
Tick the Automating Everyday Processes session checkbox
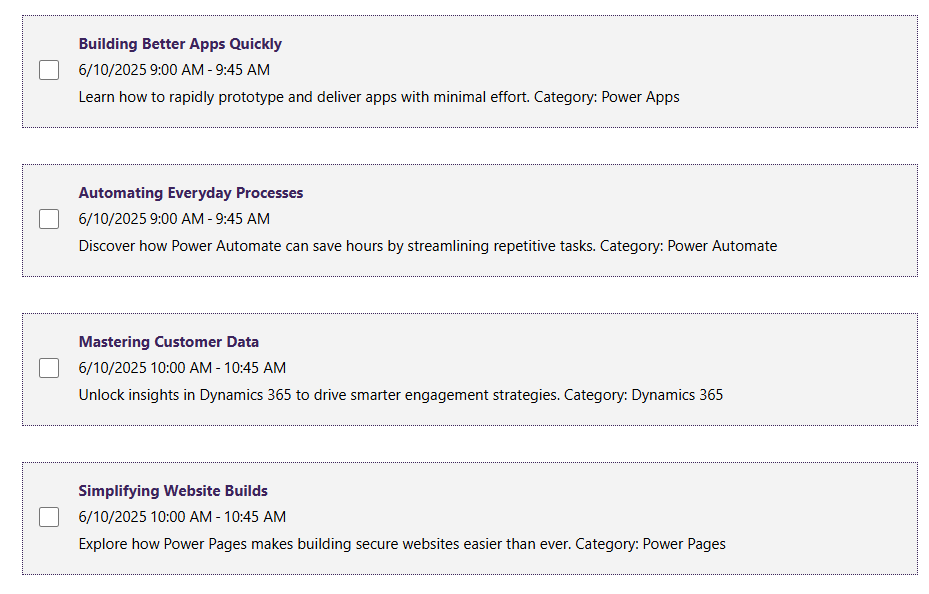[49, 219]
